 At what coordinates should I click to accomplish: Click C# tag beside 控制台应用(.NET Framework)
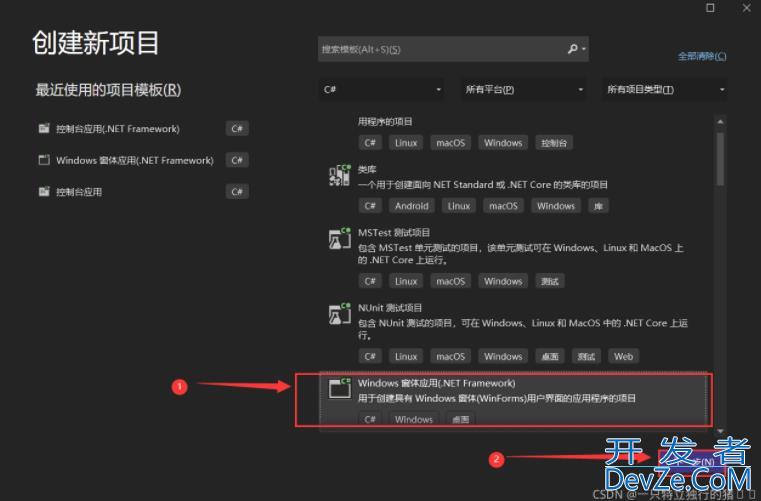tap(237, 129)
